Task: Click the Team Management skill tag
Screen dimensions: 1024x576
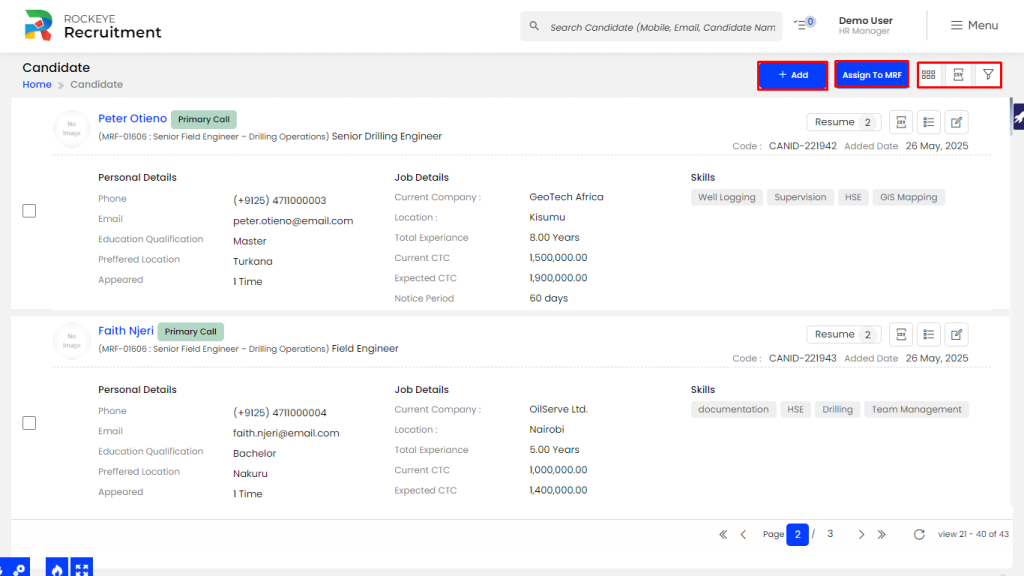Action: click(916, 409)
